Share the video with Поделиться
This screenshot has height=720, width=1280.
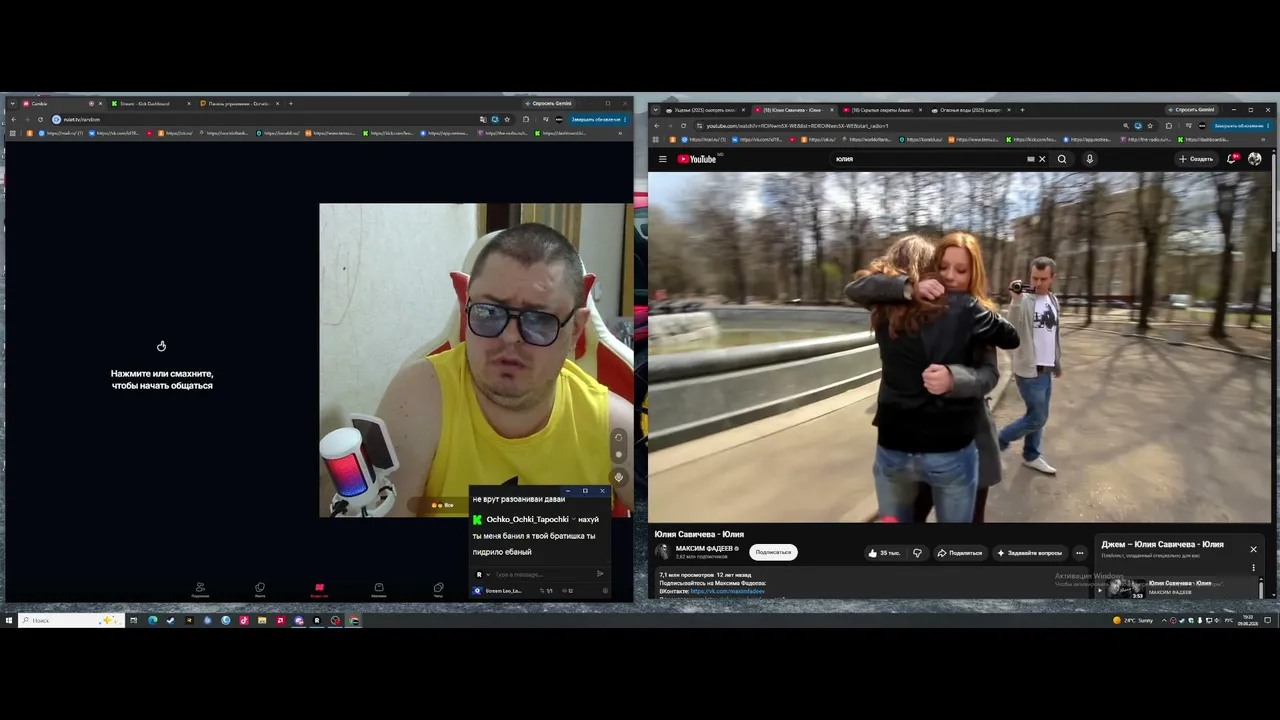point(959,553)
